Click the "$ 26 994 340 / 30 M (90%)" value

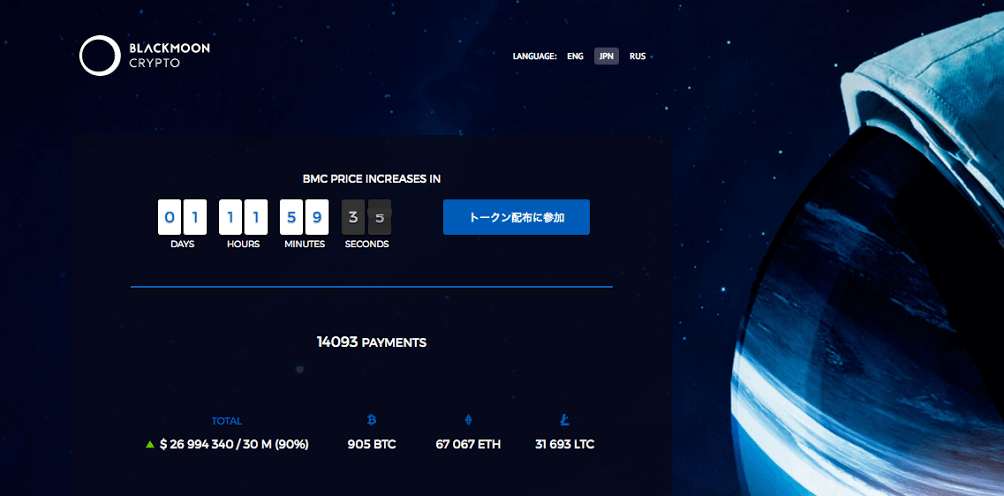pyautogui.click(x=234, y=444)
